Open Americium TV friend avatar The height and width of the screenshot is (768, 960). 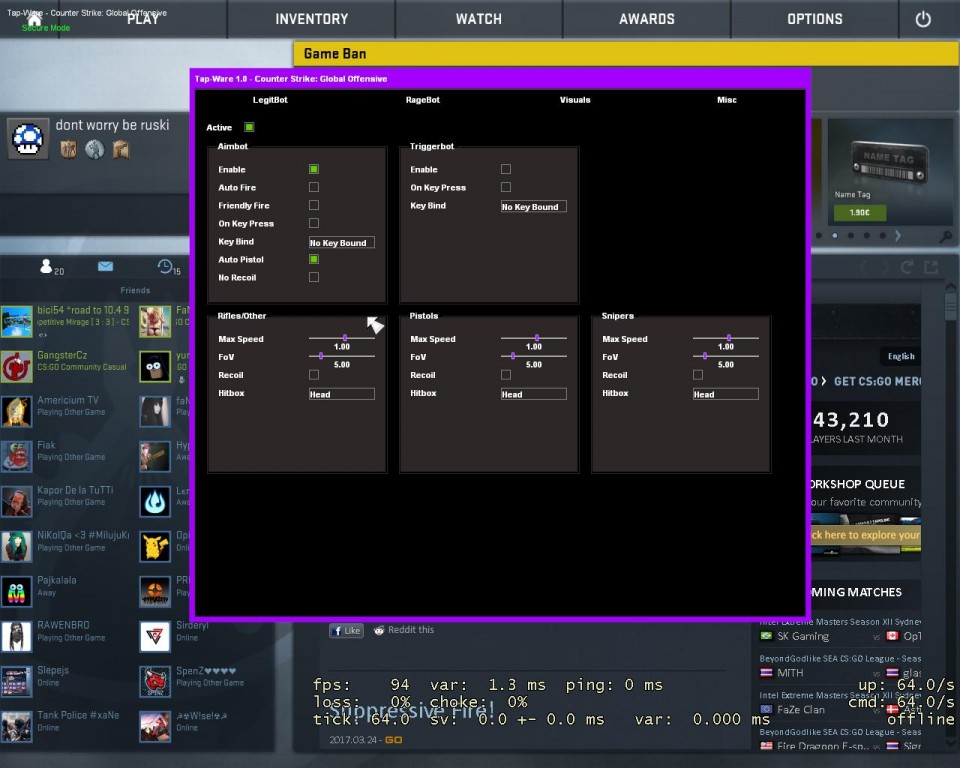[17, 412]
